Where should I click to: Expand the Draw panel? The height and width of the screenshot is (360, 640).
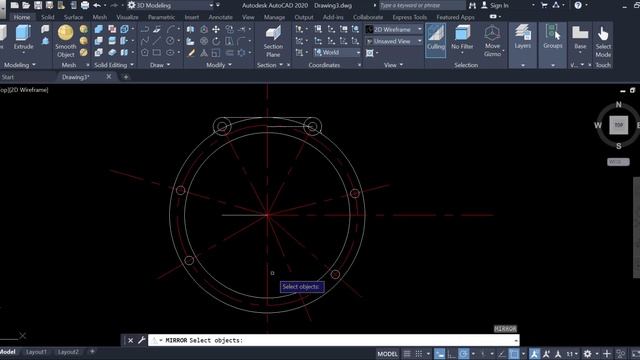160,65
